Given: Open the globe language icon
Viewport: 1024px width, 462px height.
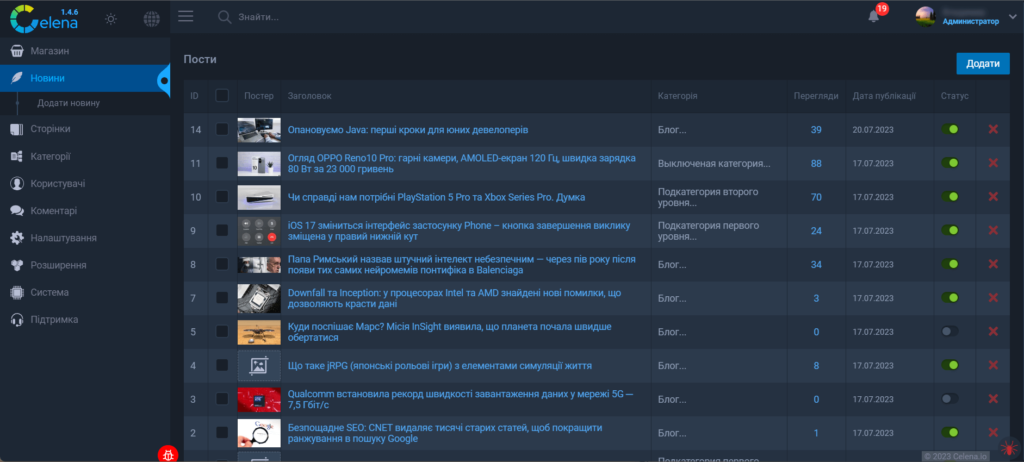Looking at the screenshot, I should click(151, 18).
